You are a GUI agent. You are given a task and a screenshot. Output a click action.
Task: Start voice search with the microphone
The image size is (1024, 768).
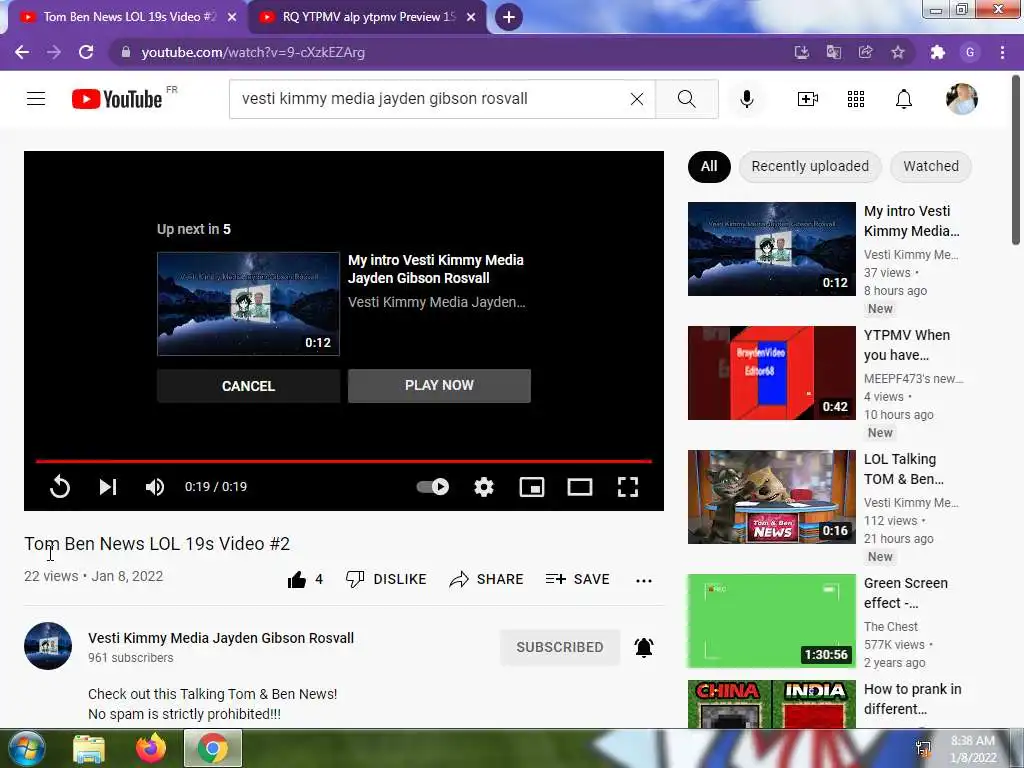747,99
